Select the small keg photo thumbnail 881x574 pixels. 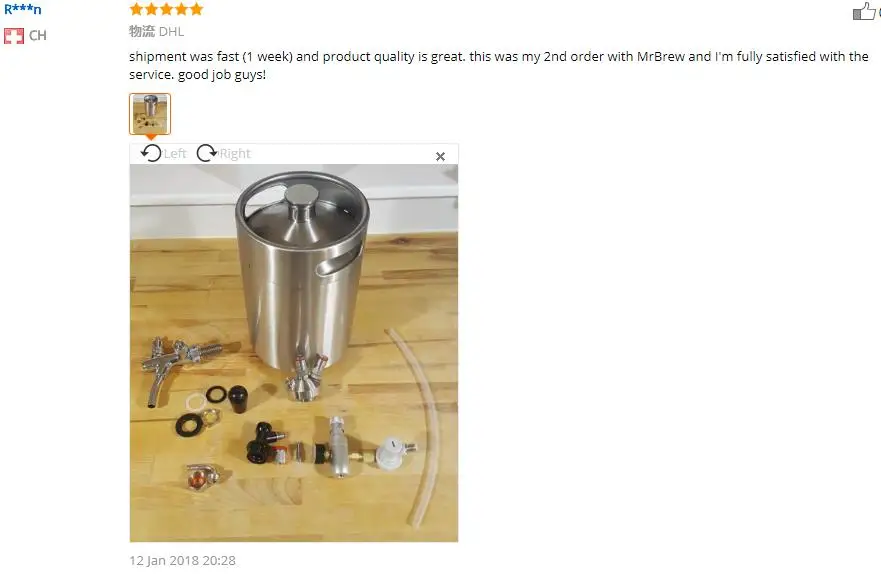[x=150, y=114]
